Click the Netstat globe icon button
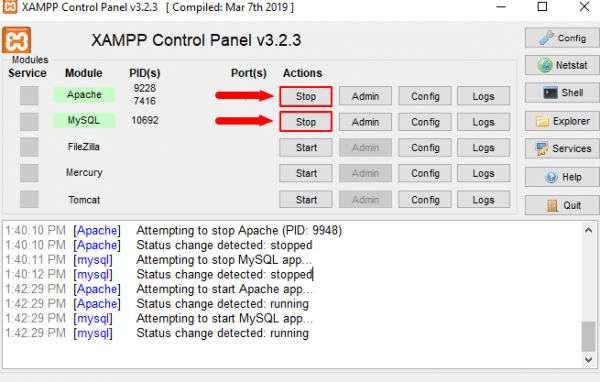The width and height of the screenshot is (600, 382). point(562,65)
